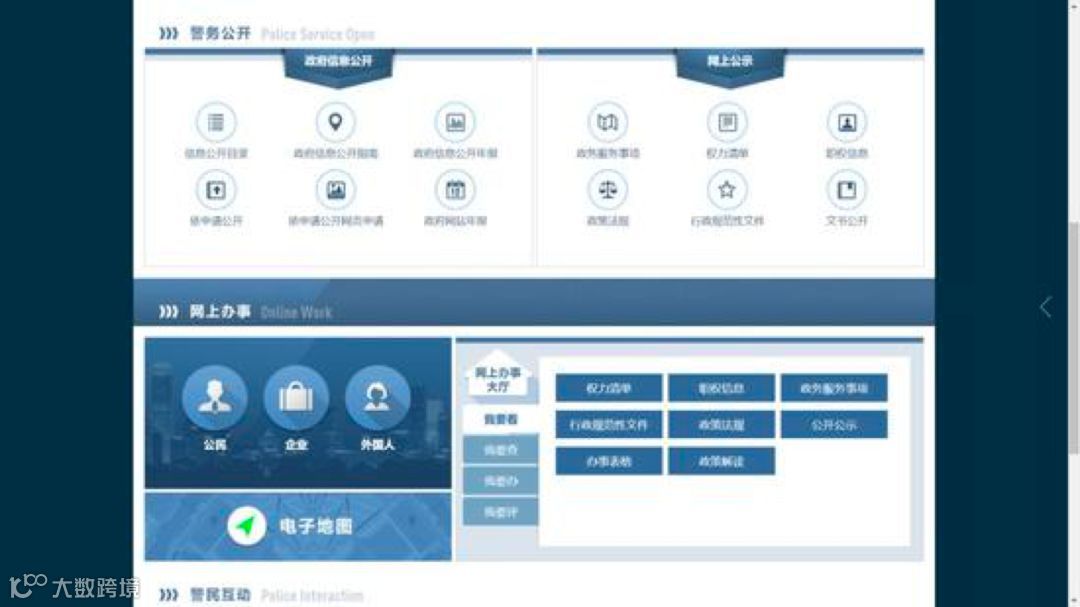
Task: Open the 文书公开 document icon
Action: coord(847,189)
